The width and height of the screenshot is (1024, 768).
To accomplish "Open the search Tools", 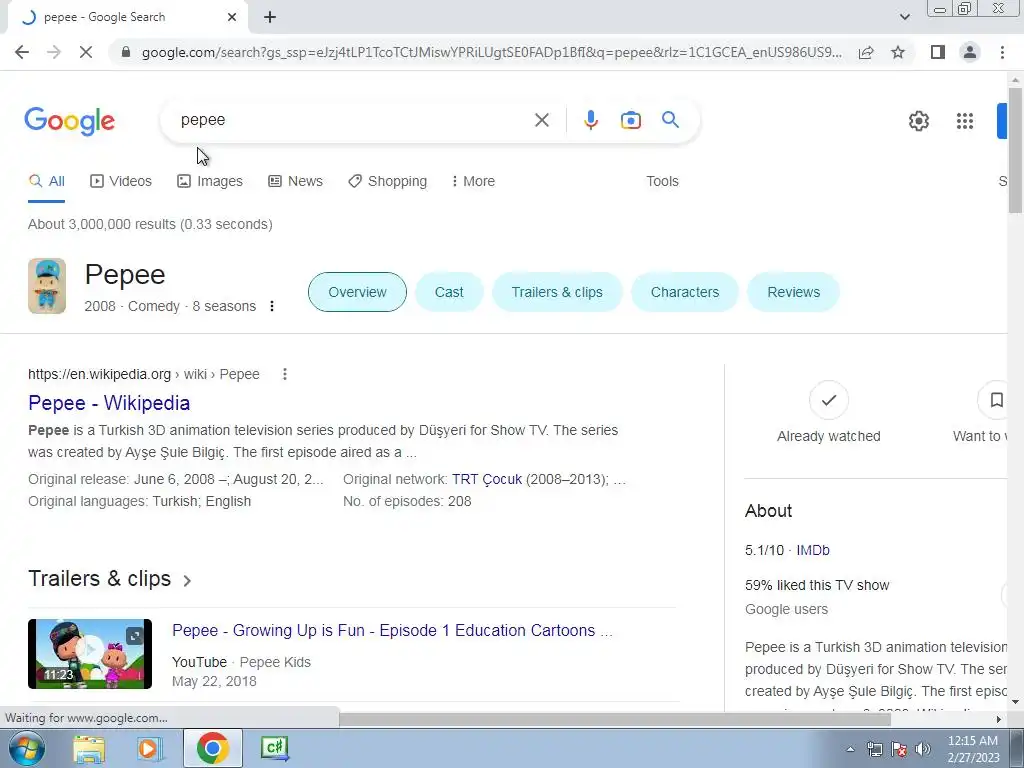I will tap(662, 182).
